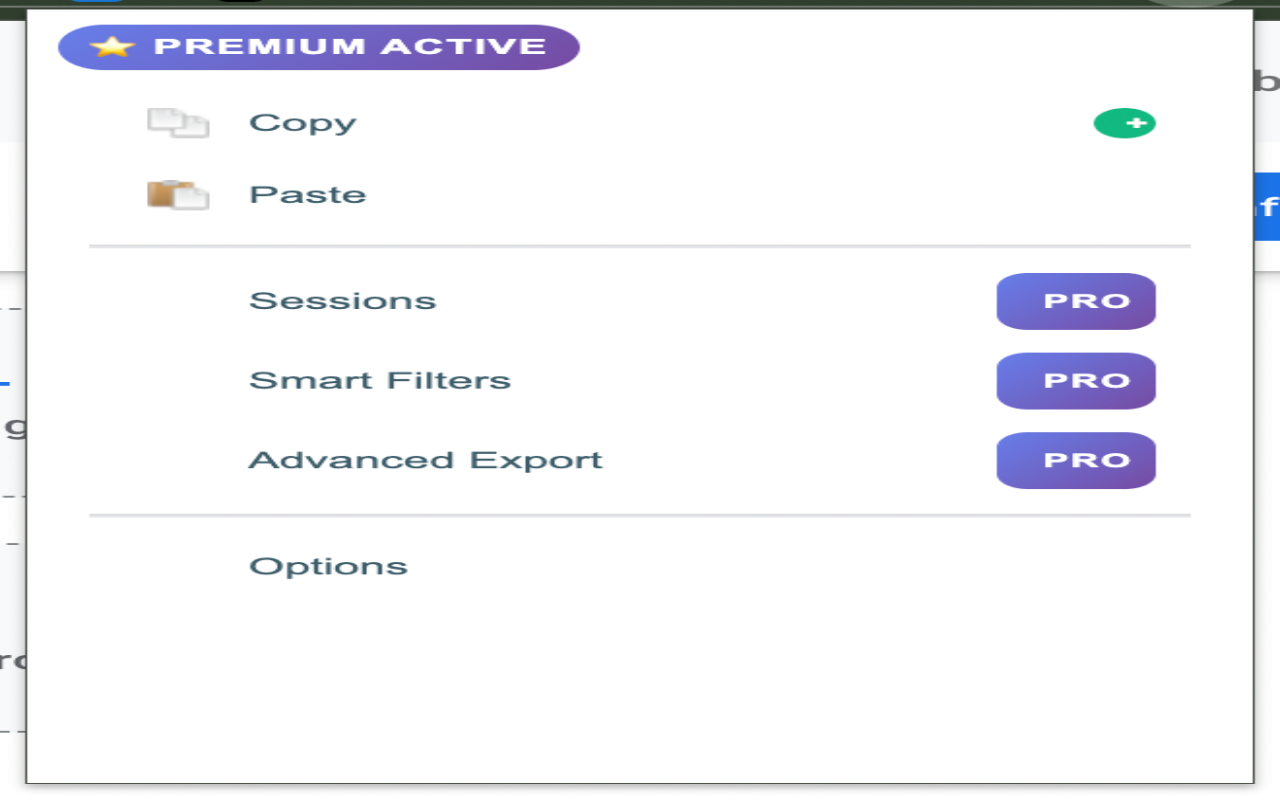Click the blue button behind popup's right edge
The height and width of the screenshot is (800, 1280).
1266,206
